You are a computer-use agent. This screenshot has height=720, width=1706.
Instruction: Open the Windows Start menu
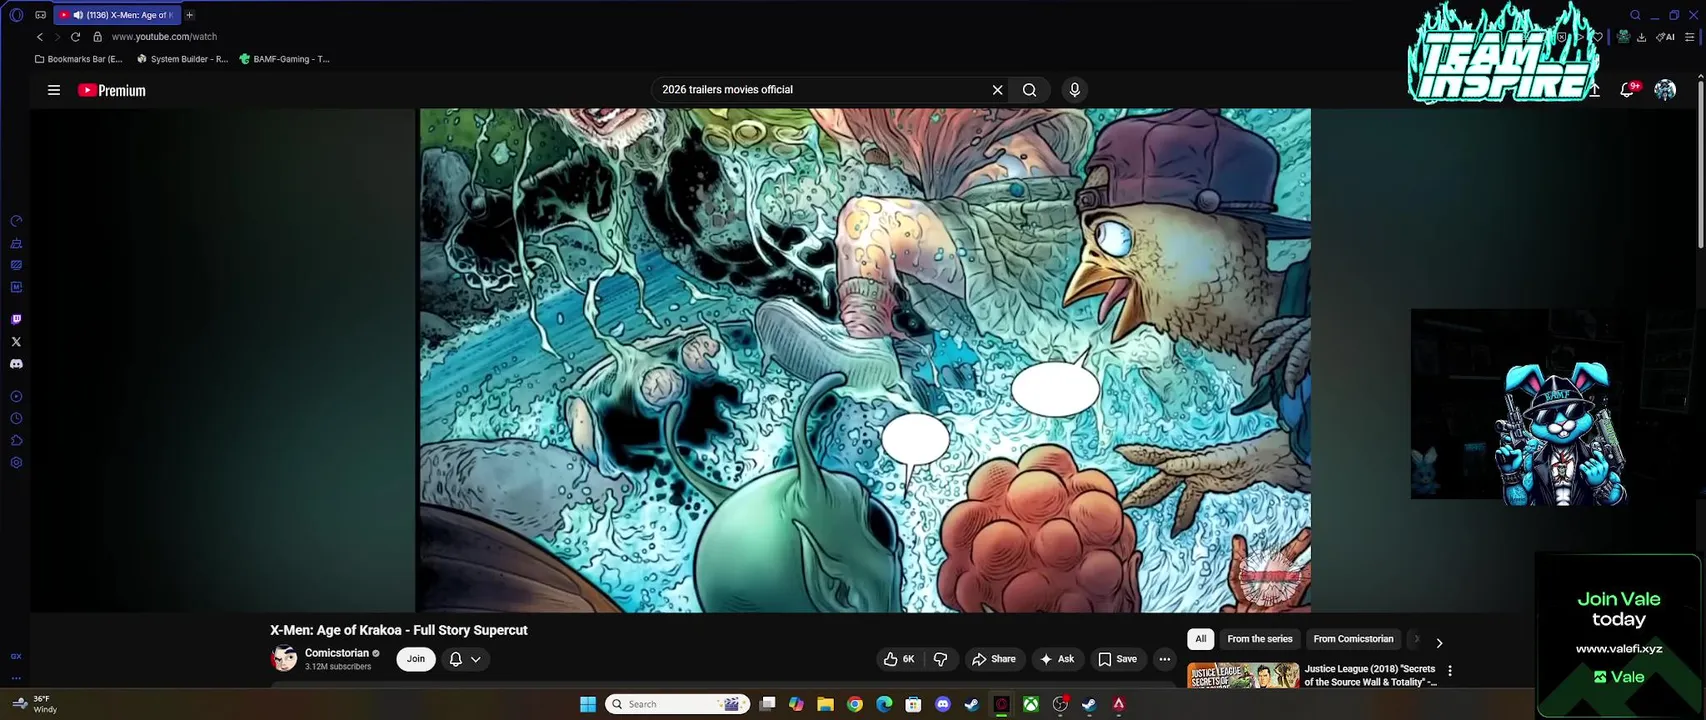(x=588, y=704)
